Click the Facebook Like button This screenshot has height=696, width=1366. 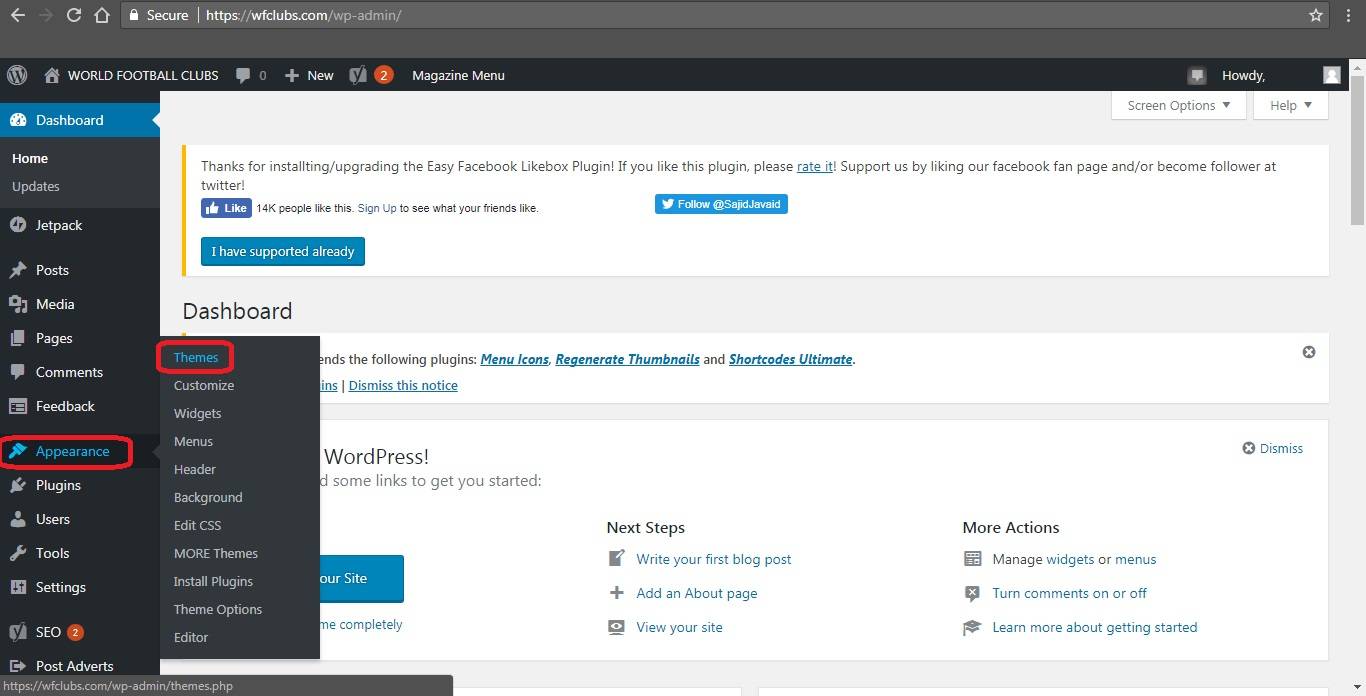pos(226,208)
